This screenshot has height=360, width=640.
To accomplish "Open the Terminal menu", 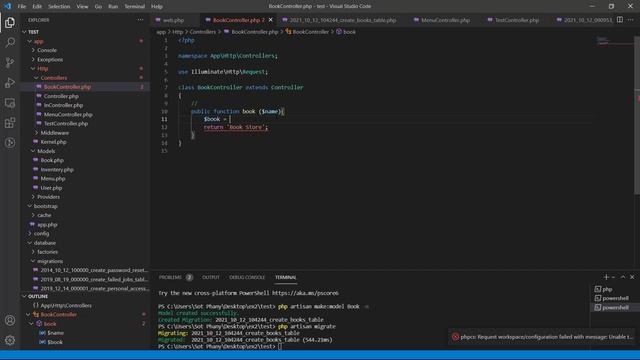I will click(135, 7).
